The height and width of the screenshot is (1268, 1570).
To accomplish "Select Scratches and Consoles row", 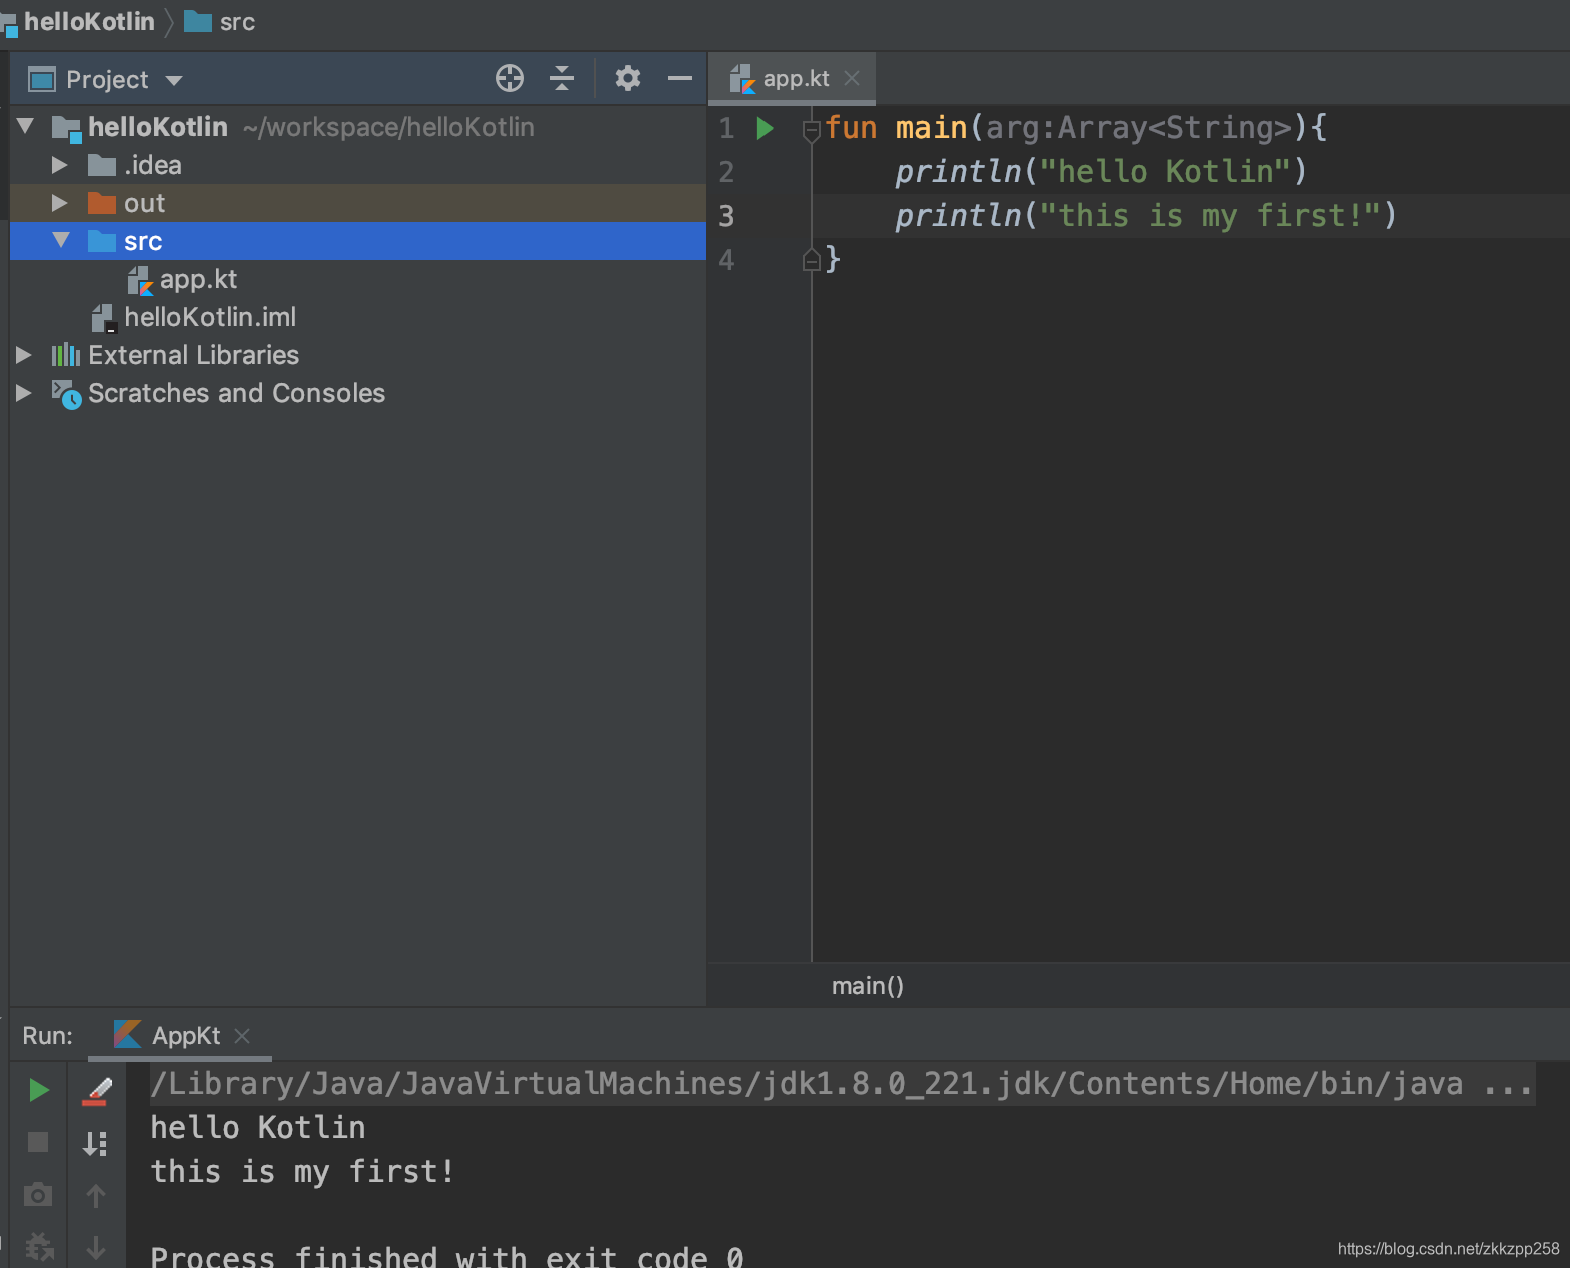I will tap(358, 393).
